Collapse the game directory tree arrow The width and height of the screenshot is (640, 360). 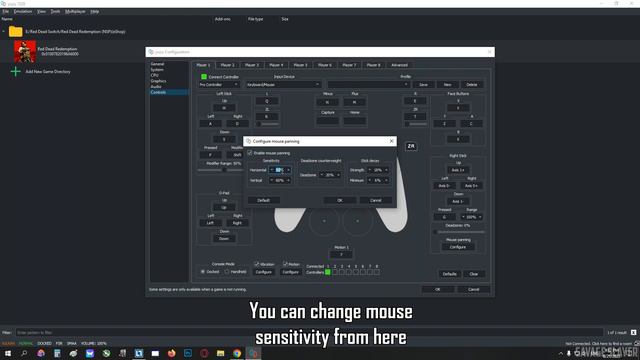pos(4,31)
